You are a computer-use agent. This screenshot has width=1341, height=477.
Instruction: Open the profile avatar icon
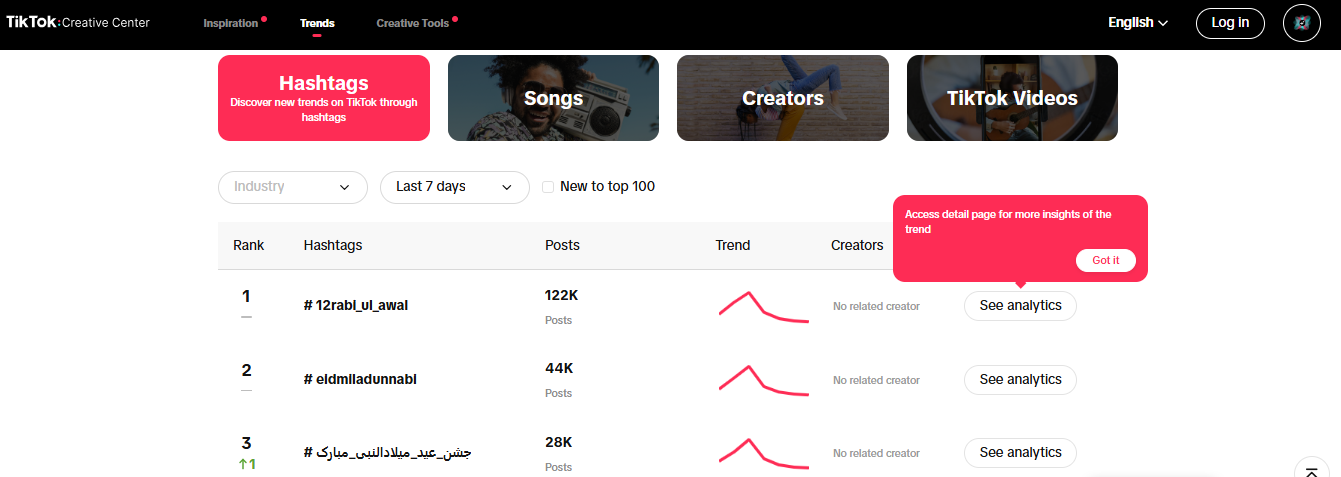coord(1301,23)
